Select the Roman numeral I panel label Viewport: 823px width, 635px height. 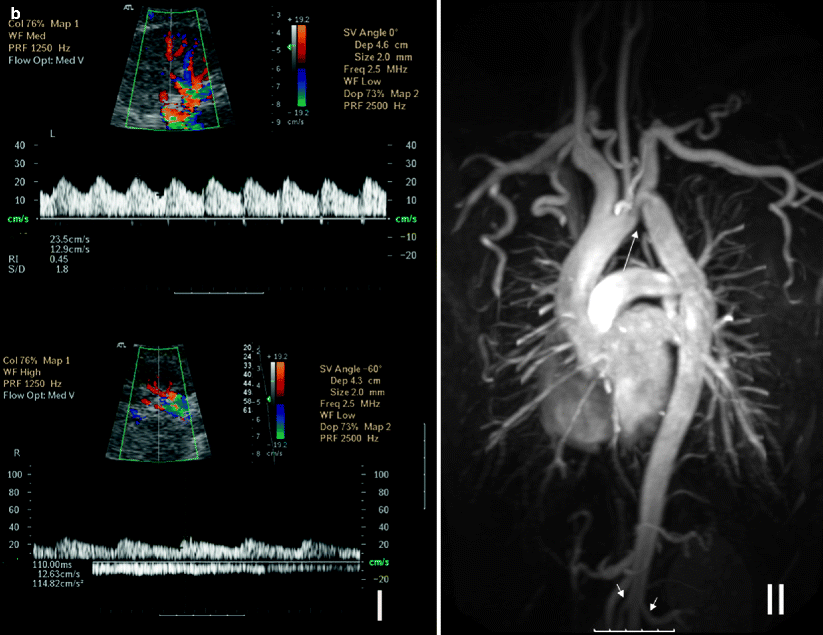379,606
